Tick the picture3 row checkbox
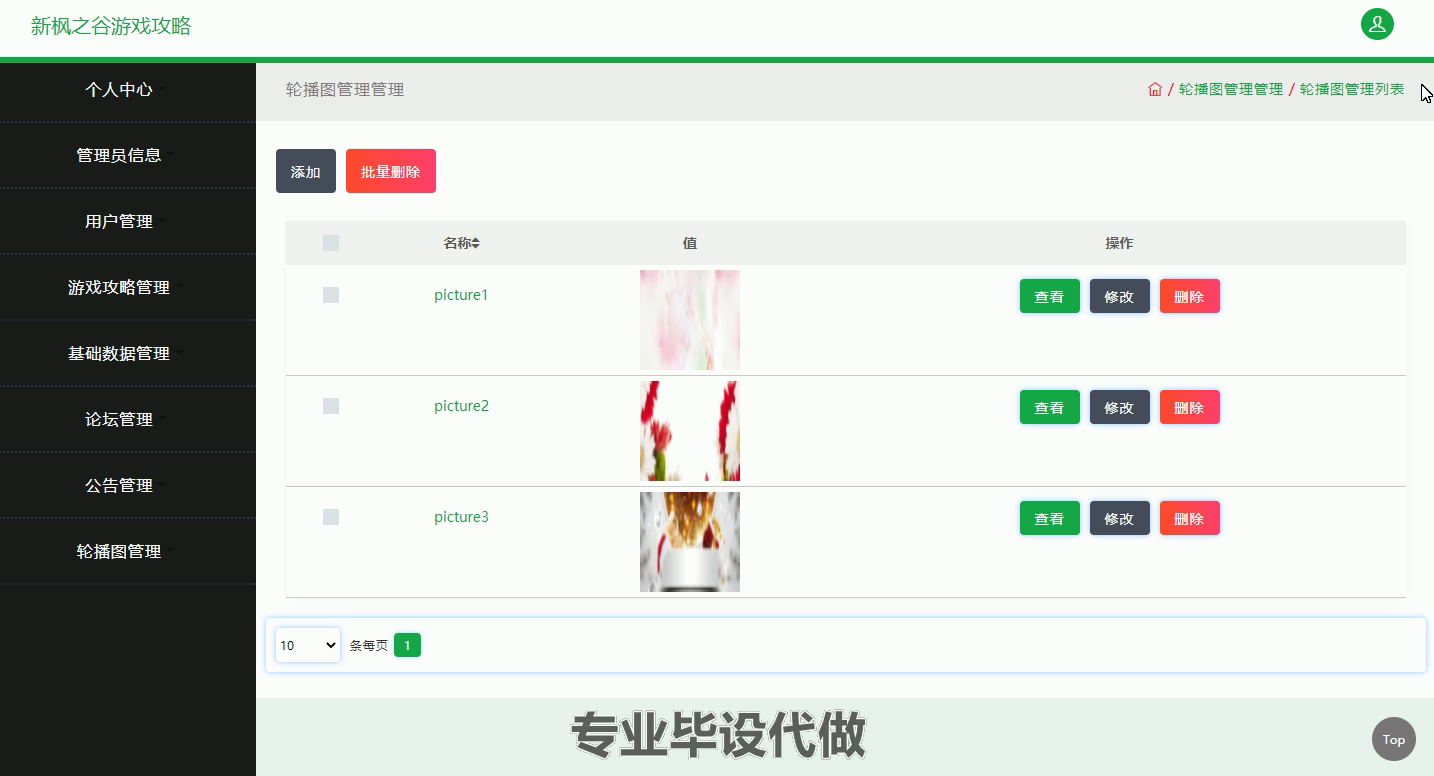1434x776 pixels. click(331, 517)
